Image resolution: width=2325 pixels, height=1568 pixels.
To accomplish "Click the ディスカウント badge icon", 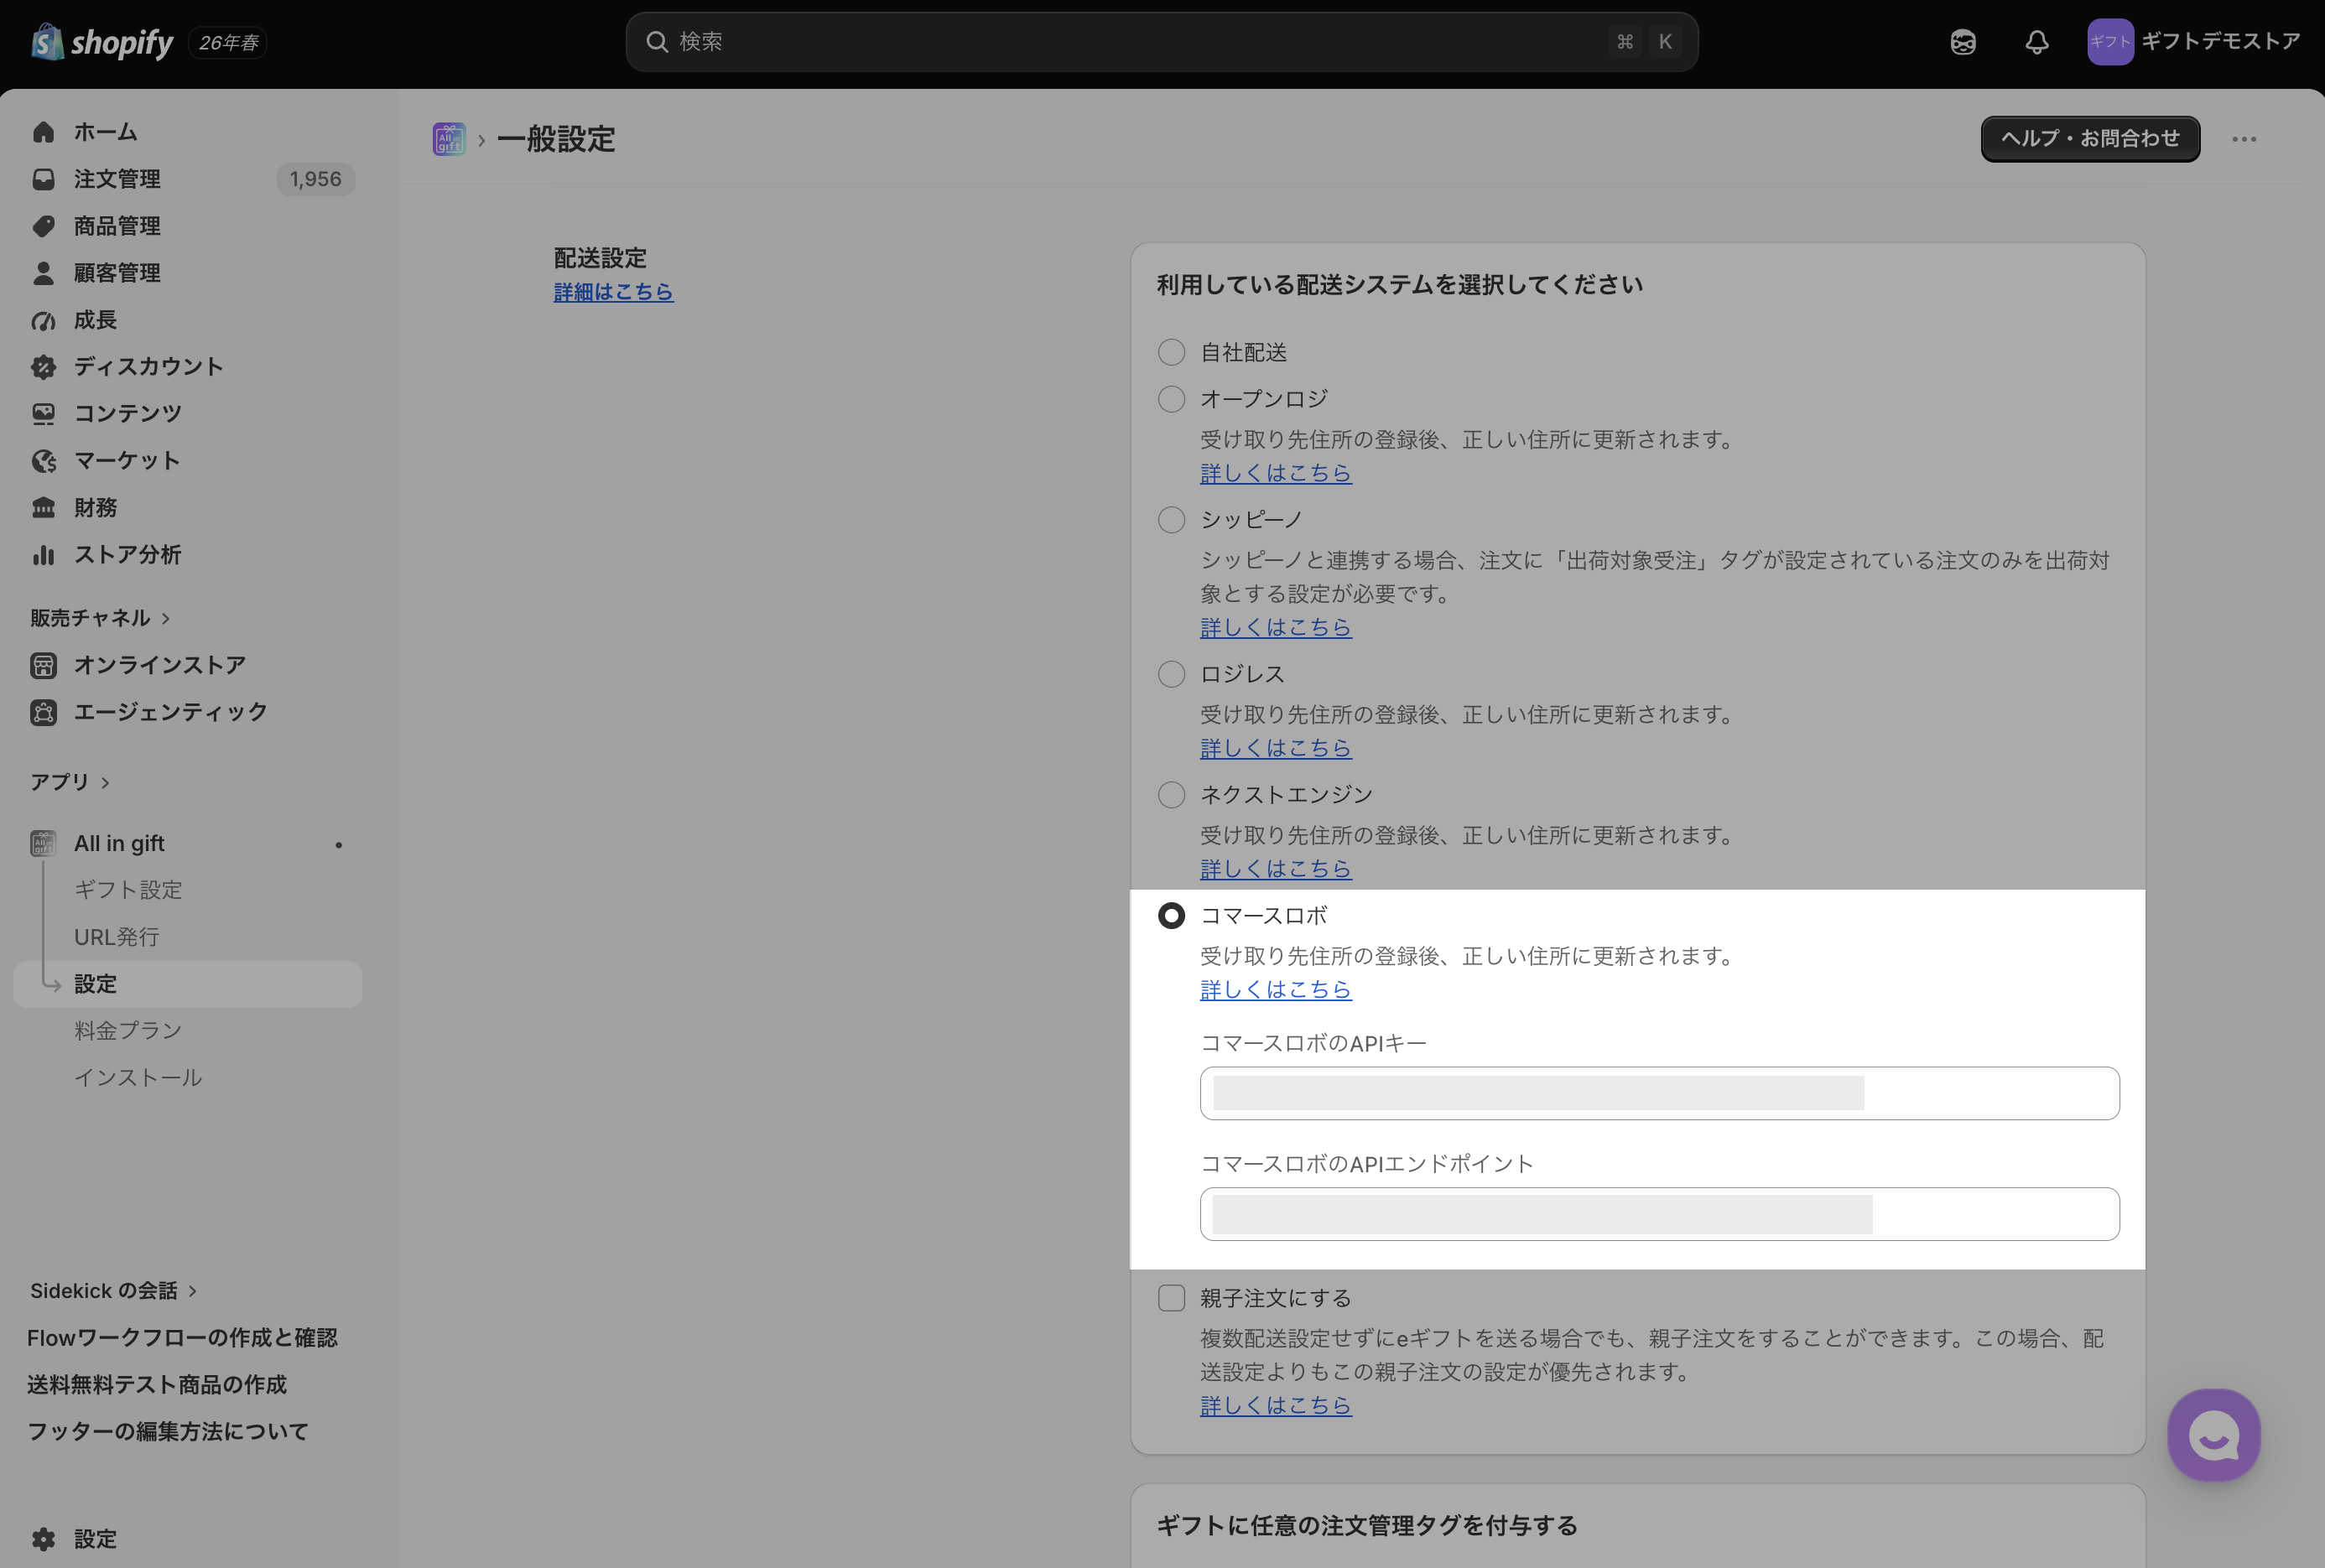I will pyautogui.click(x=43, y=367).
